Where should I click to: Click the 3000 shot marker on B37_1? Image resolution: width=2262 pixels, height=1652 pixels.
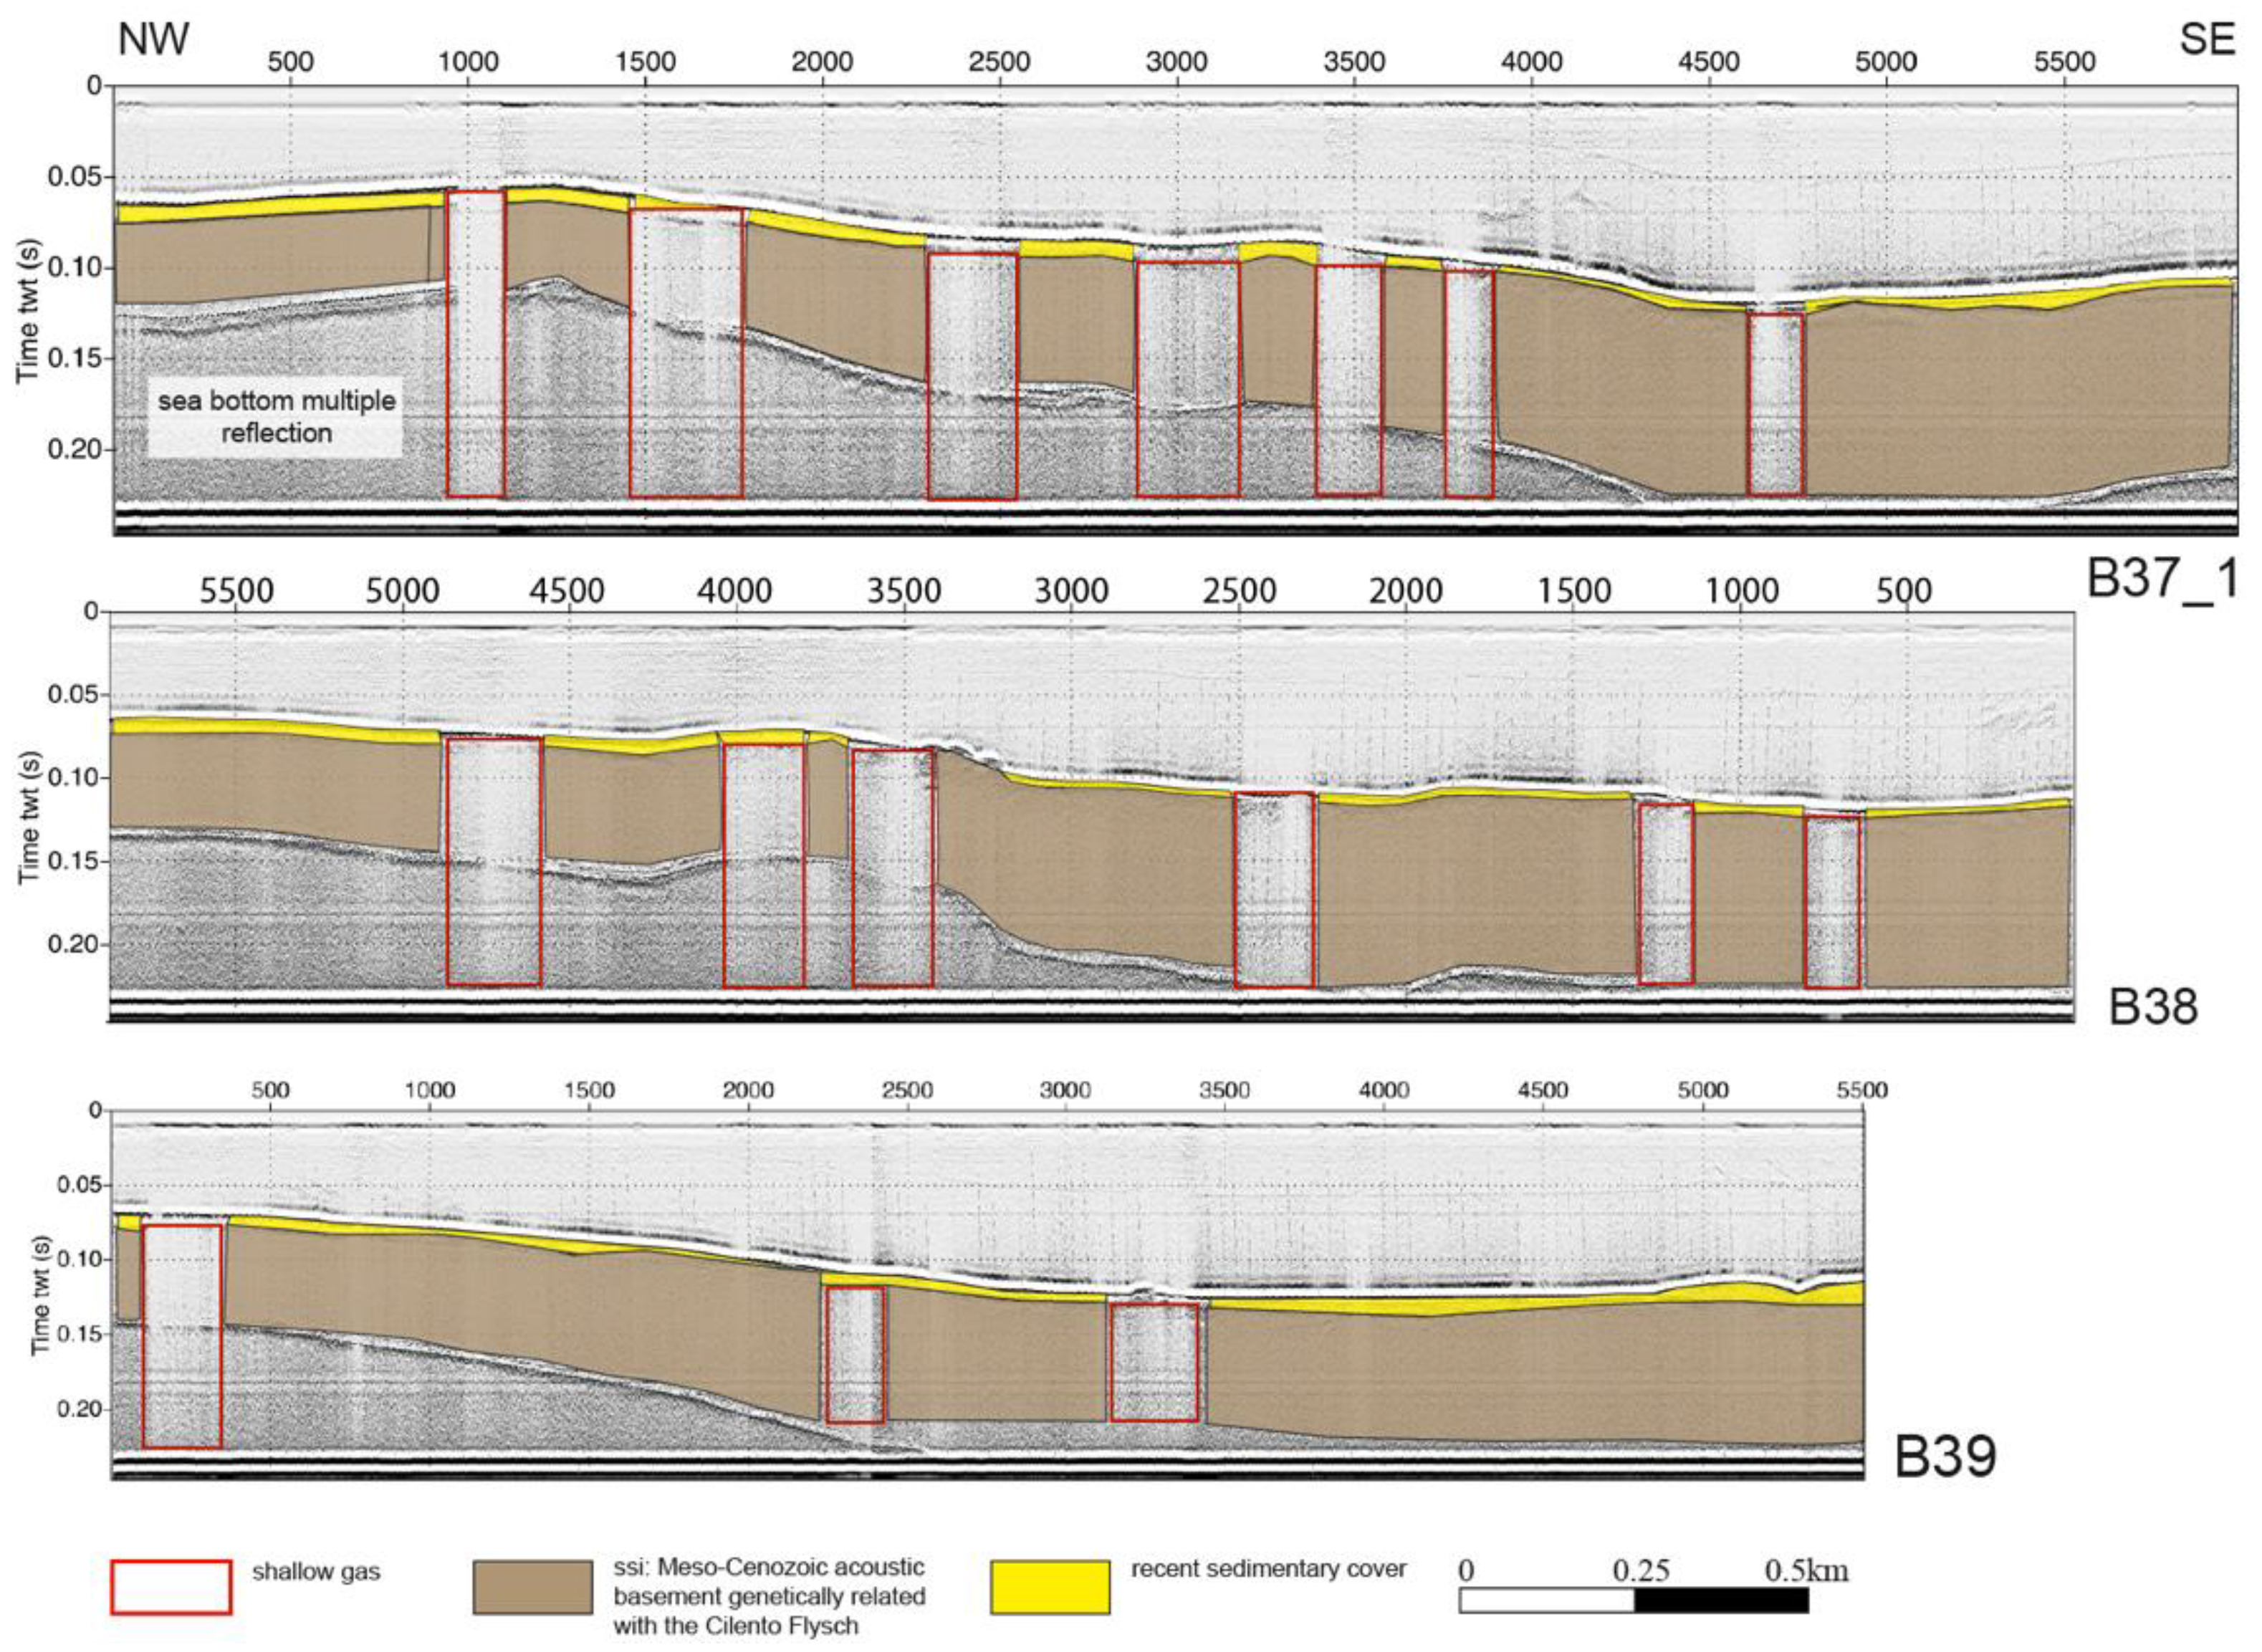pyautogui.click(x=1176, y=62)
